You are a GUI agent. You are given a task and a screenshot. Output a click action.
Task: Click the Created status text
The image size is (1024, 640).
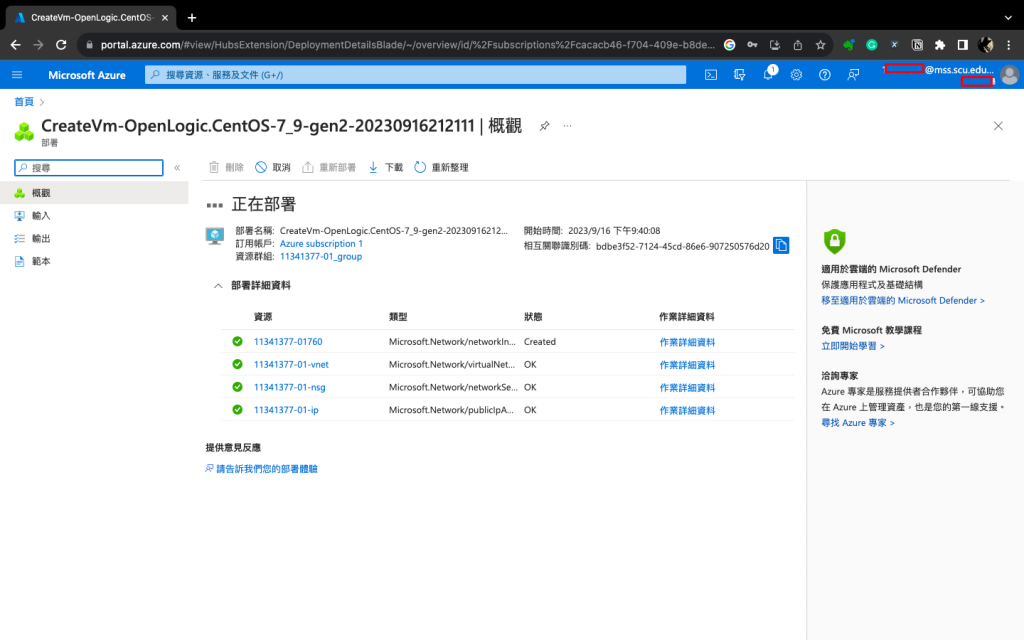539,342
